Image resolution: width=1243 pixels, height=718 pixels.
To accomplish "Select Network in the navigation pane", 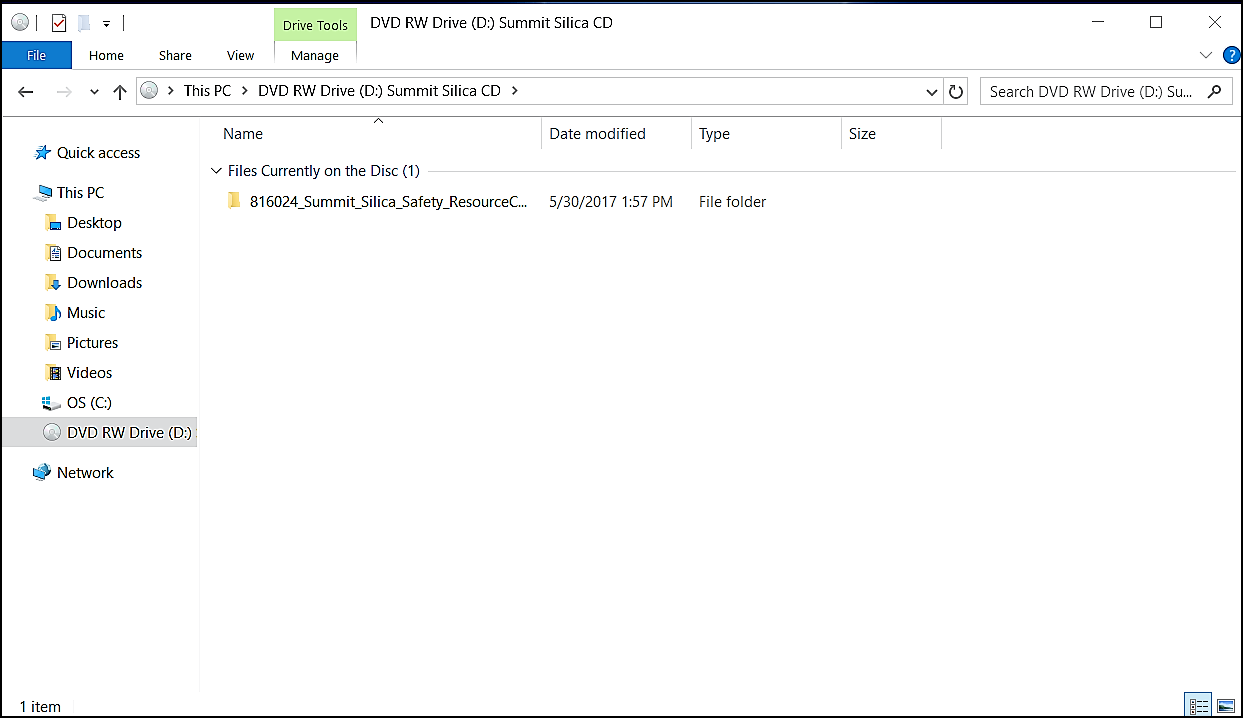I will (x=85, y=473).
